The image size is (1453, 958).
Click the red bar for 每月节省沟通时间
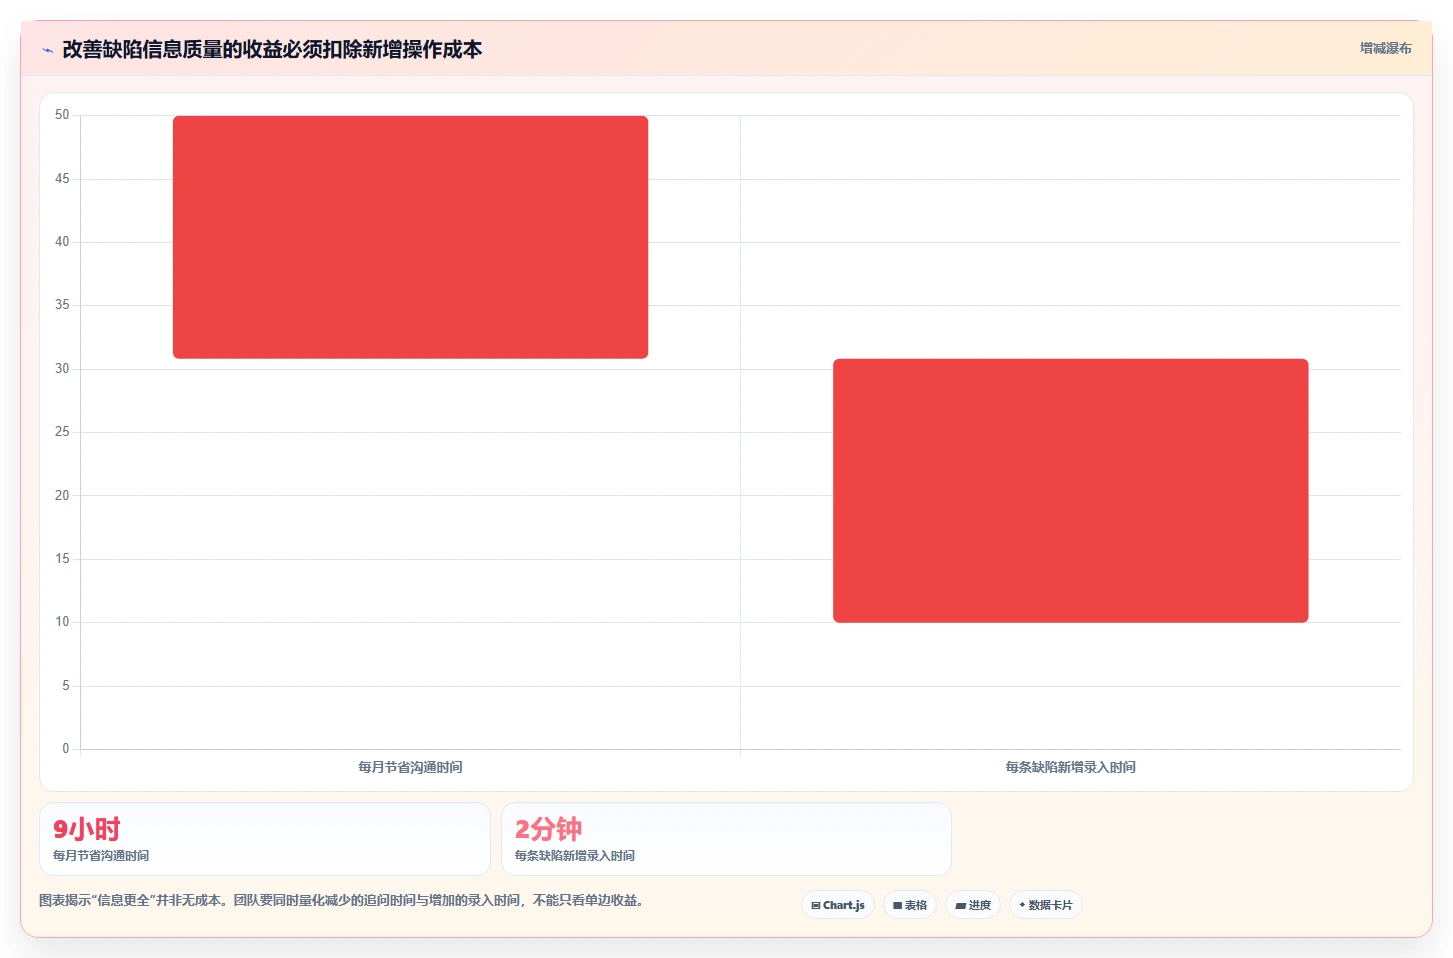coord(410,237)
